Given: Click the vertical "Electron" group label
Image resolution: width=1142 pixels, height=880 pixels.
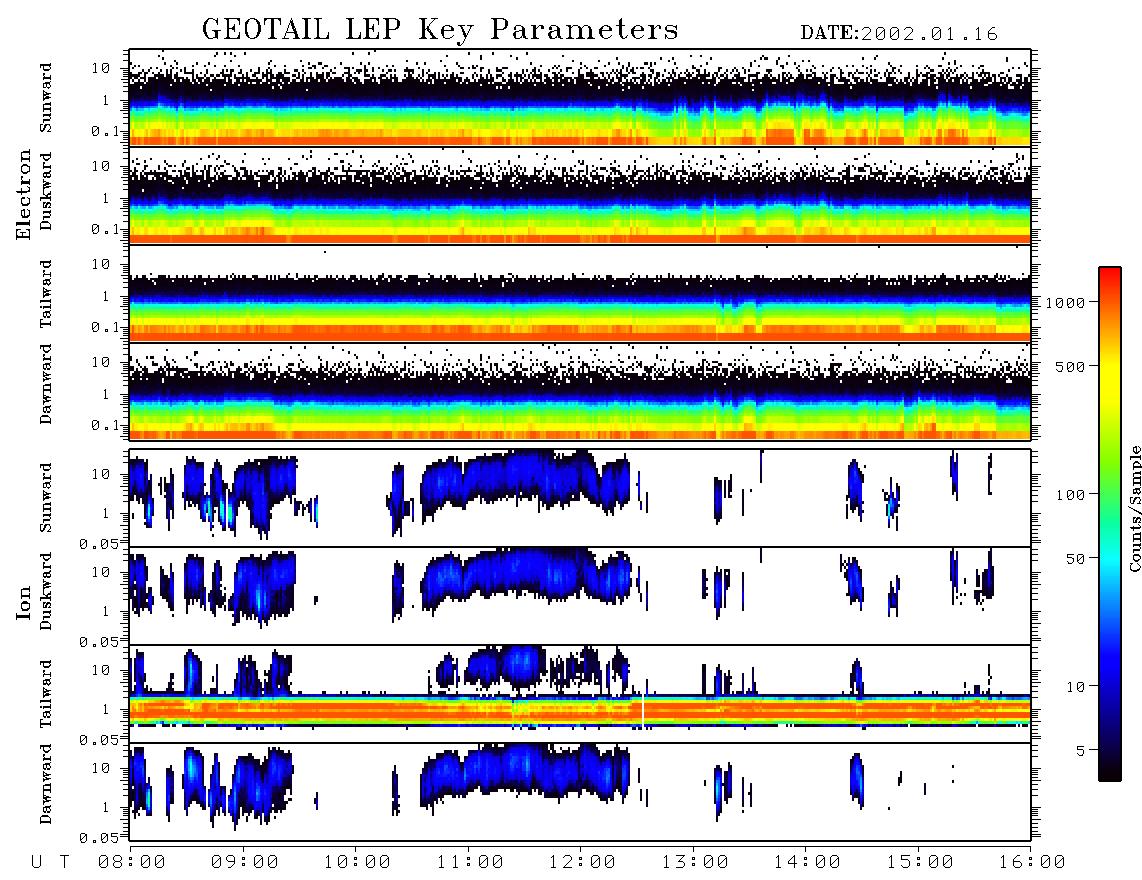Looking at the screenshot, I should pyautogui.click(x=24, y=195).
